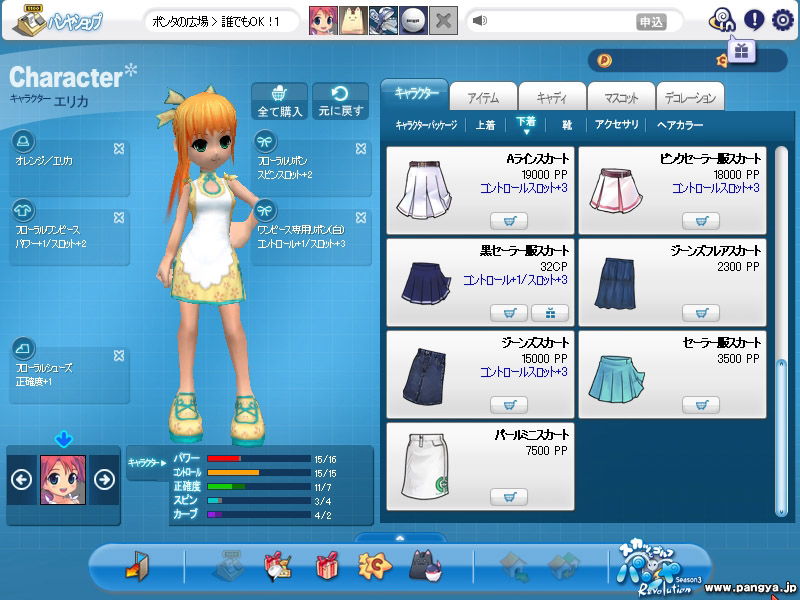Image resolution: width=800 pixels, height=600 pixels.
Task: Switch to the キャラクター tab
Action: [x=415, y=94]
